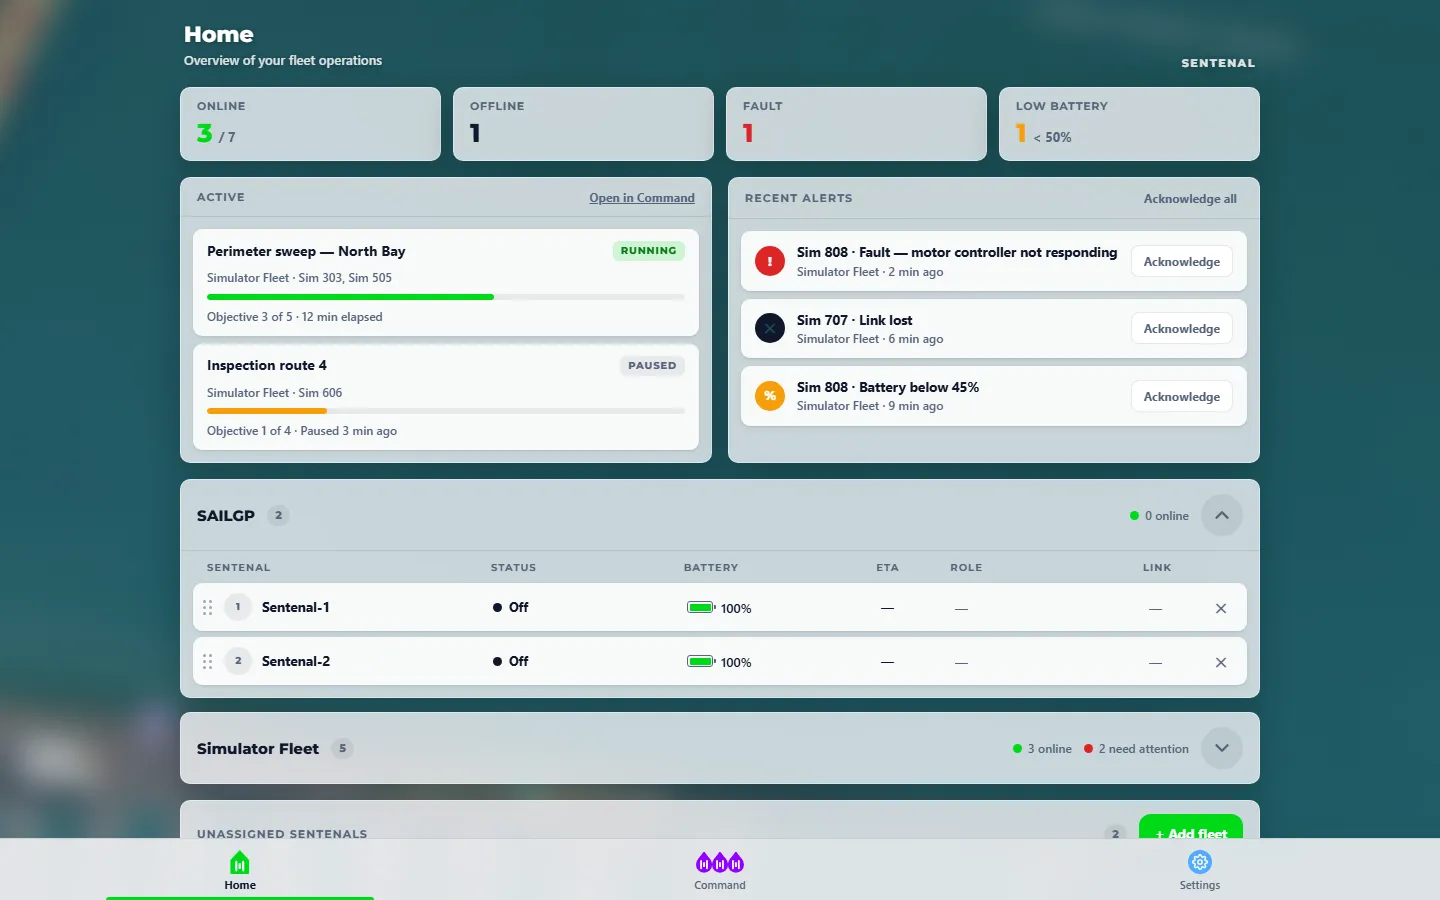Click the Settings tab label
This screenshot has width=1440, height=900.
tap(1200, 885)
